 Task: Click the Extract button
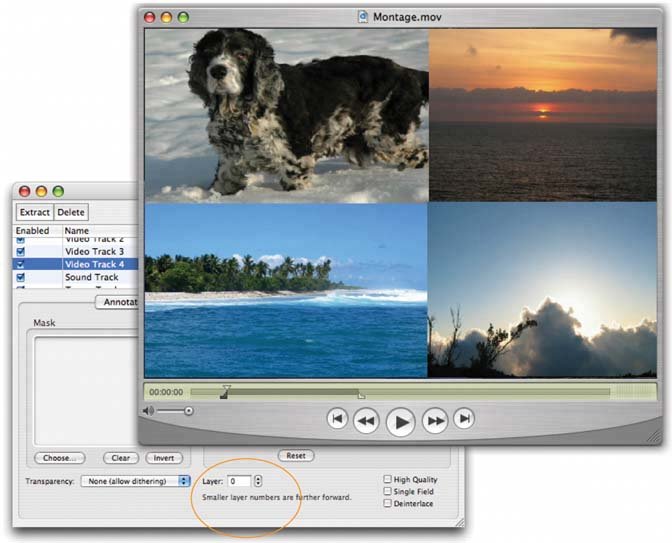pos(35,212)
